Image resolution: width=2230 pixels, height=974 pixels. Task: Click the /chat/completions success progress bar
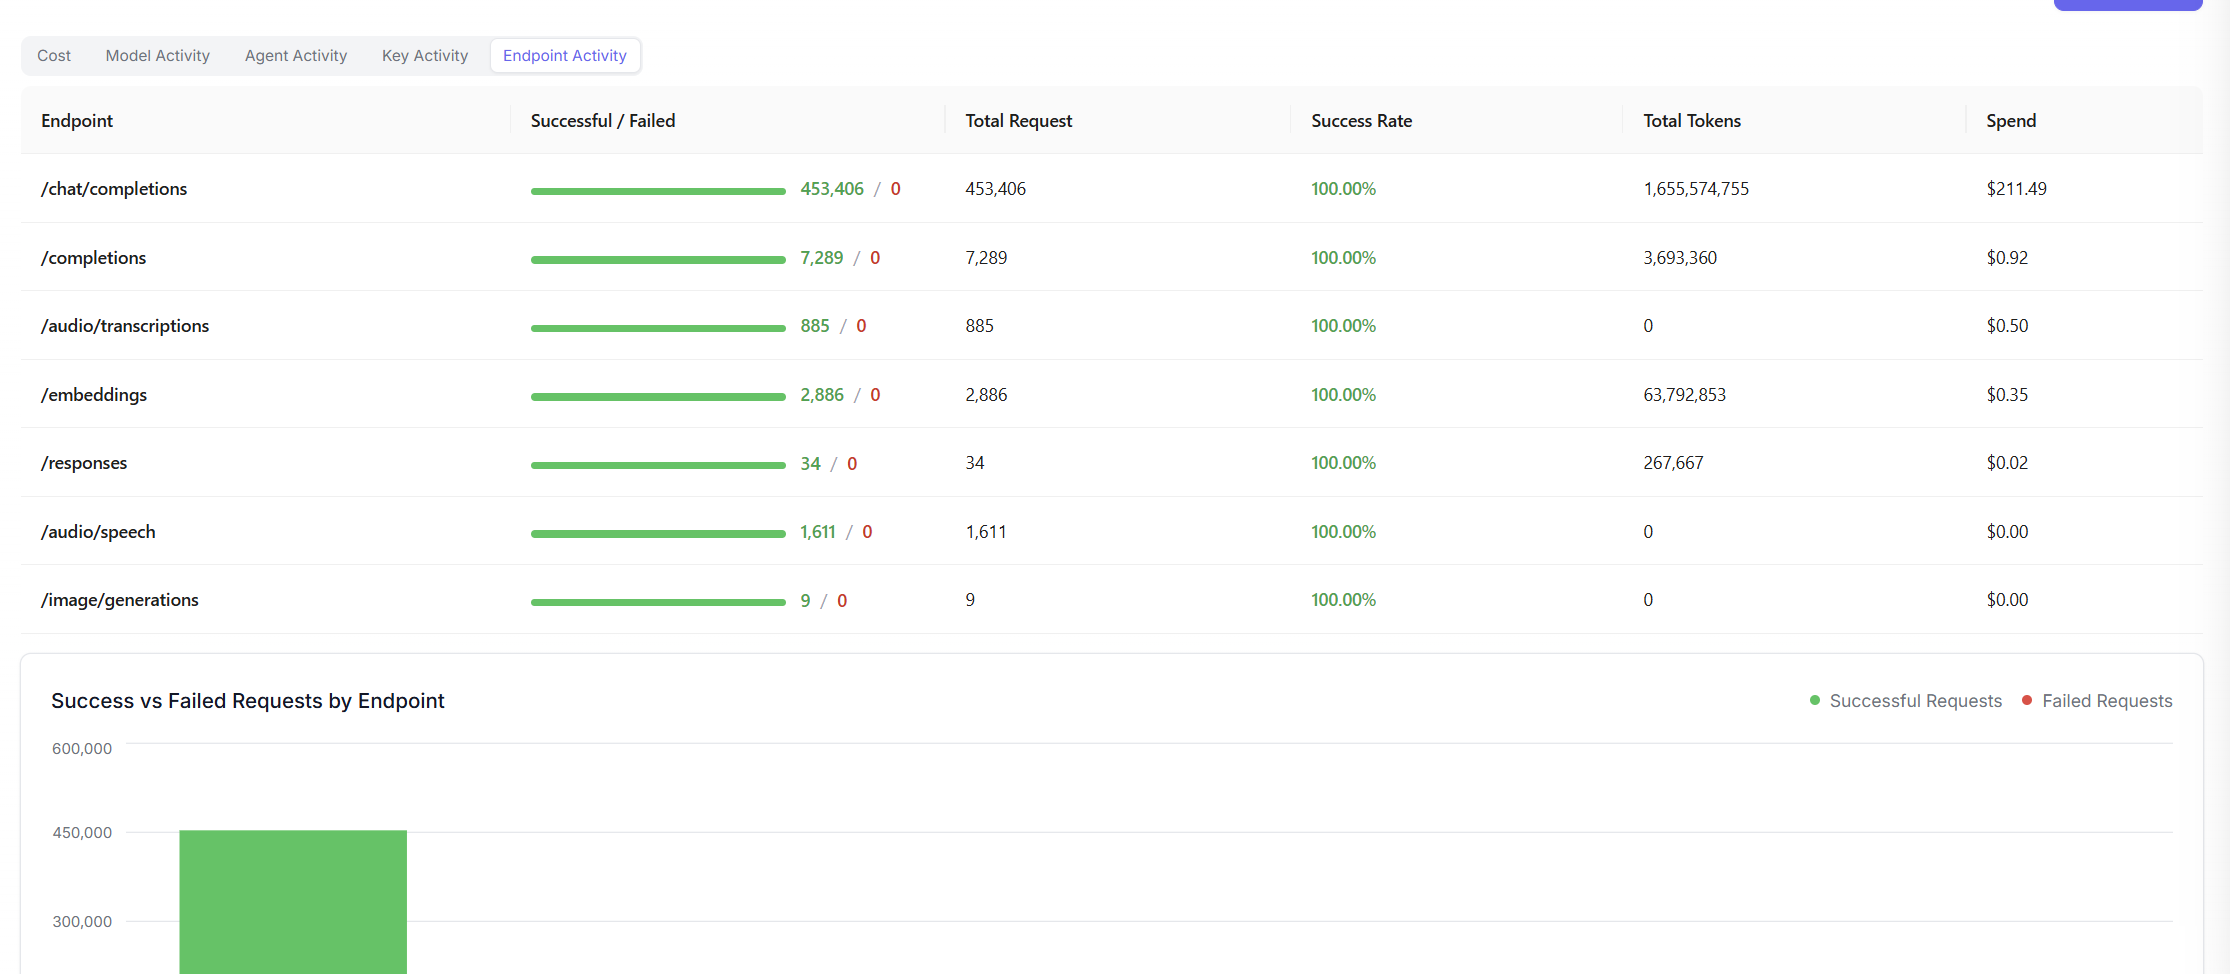coord(658,191)
